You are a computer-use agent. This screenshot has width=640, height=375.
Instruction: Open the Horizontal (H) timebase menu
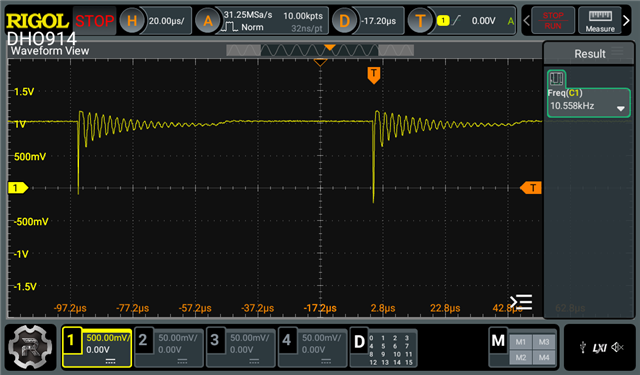point(132,20)
